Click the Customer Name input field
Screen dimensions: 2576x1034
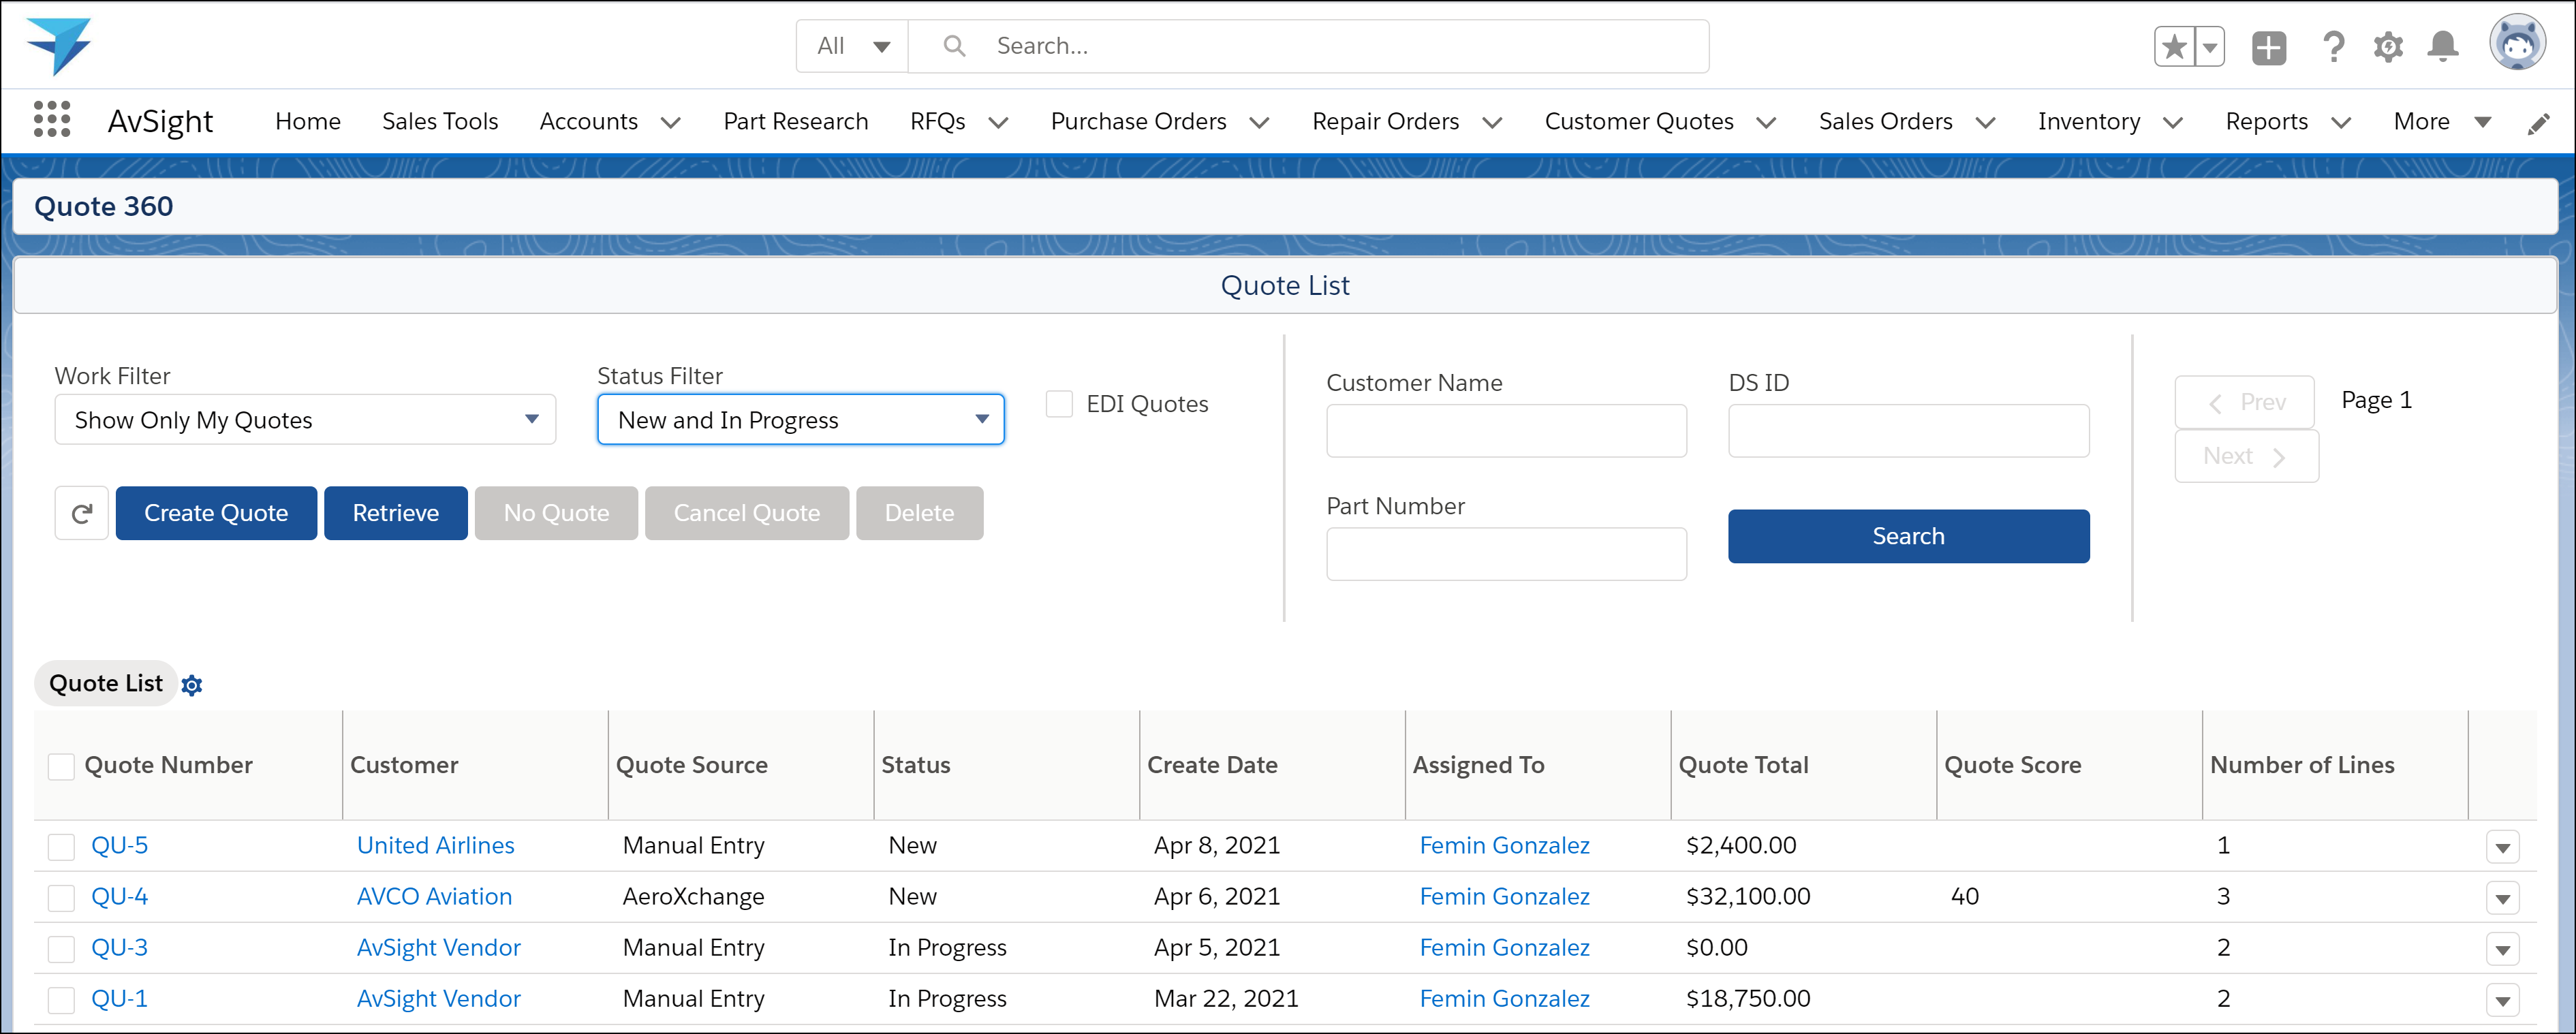[x=1506, y=431]
